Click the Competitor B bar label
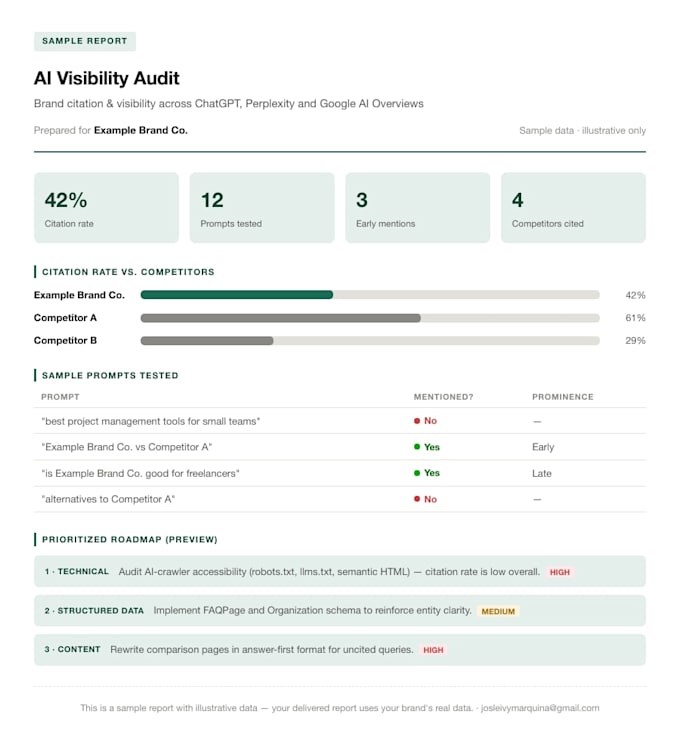The width and height of the screenshot is (680, 733). (65, 340)
